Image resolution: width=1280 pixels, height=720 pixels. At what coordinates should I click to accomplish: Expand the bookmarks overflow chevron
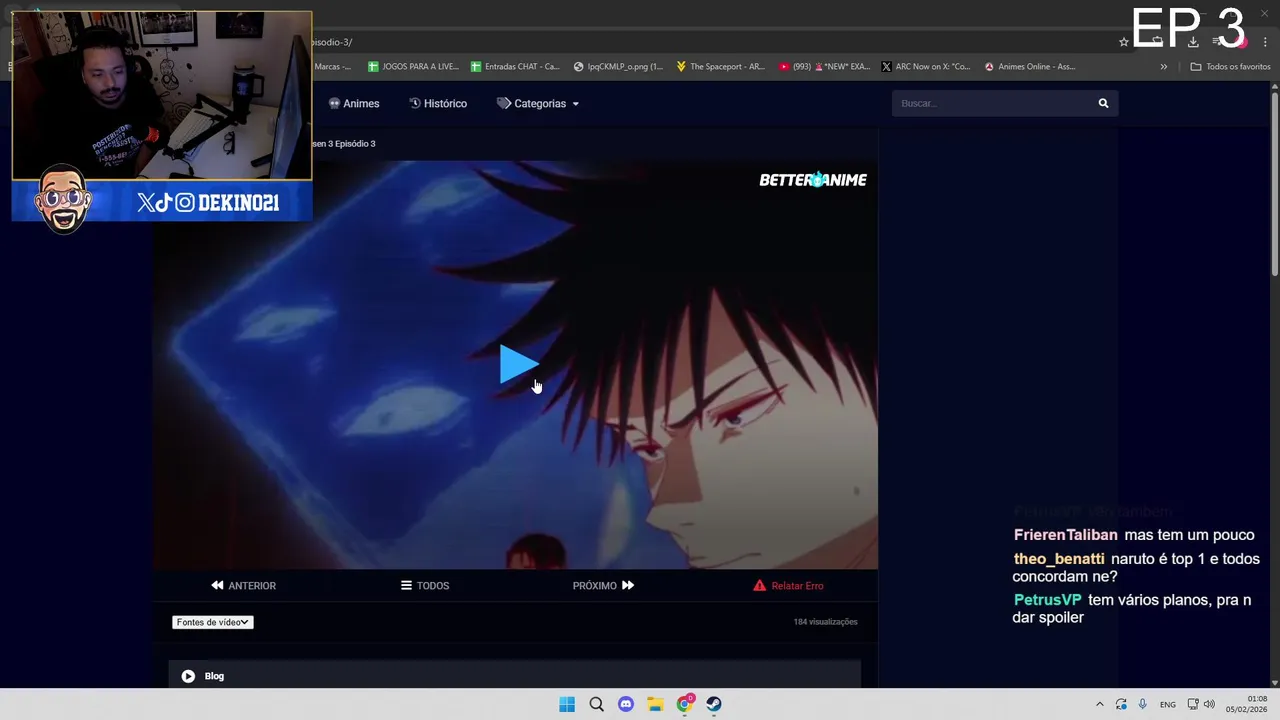point(1164,67)
